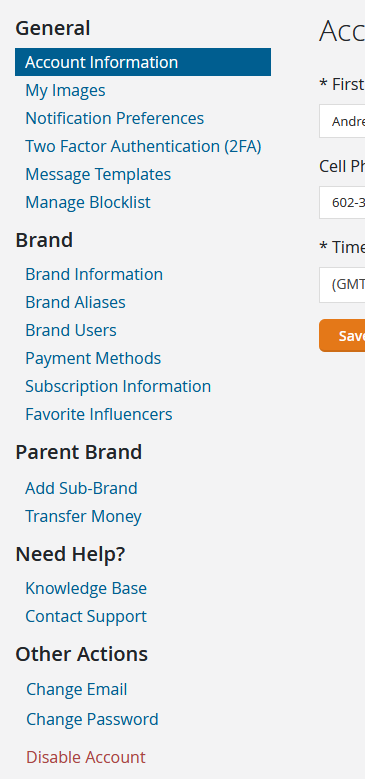This screenshot has height=779, width=365.
Task: Open Favorite Influencers
Action: (x=98, y=414)
